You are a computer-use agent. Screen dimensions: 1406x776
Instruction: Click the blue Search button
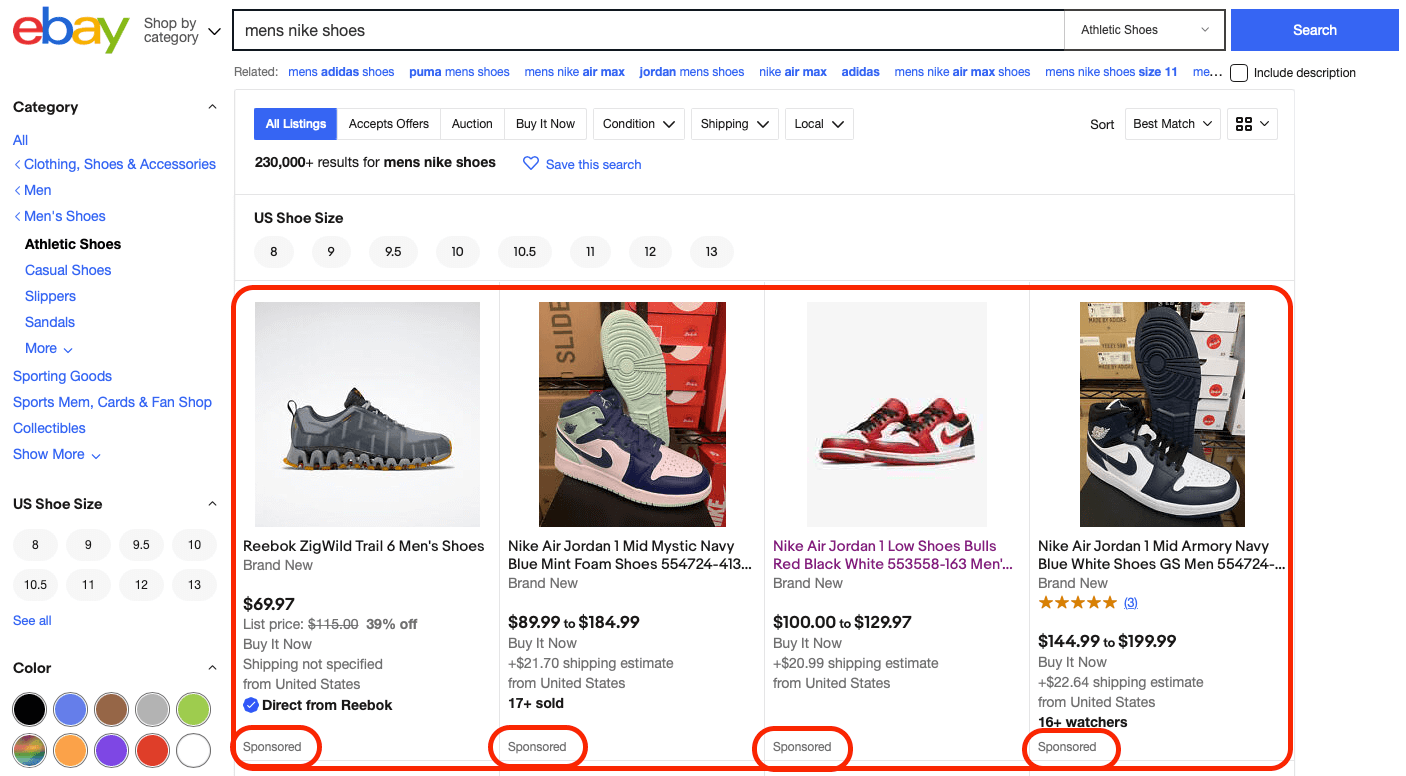tap(1314, 30)
